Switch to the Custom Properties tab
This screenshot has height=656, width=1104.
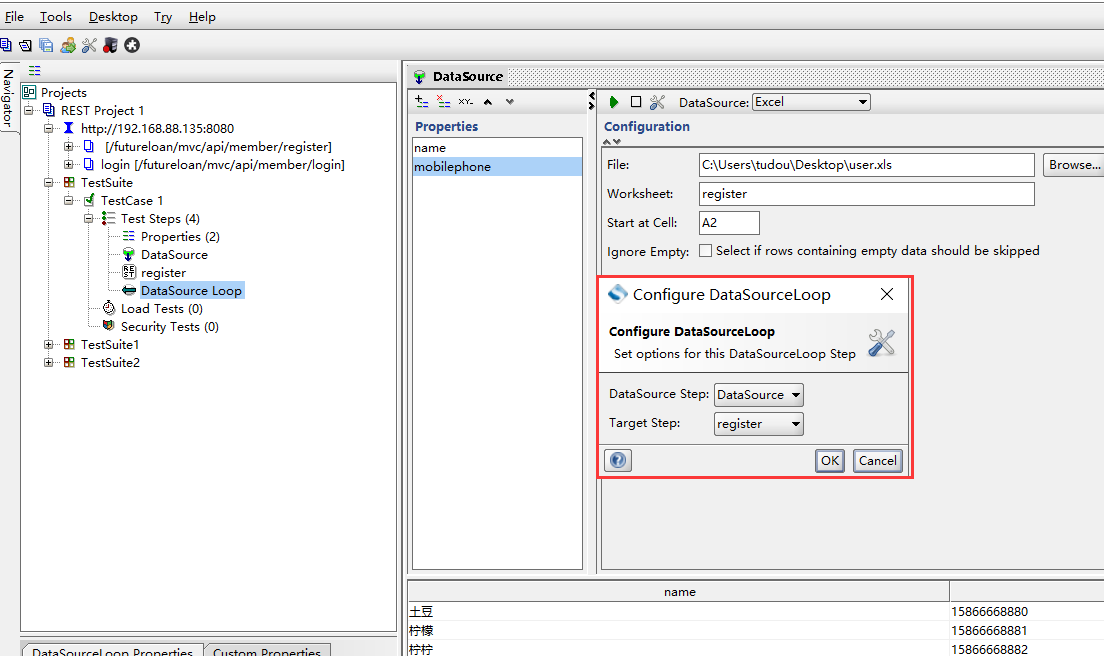pyautogui.click(x=267, y=652)
